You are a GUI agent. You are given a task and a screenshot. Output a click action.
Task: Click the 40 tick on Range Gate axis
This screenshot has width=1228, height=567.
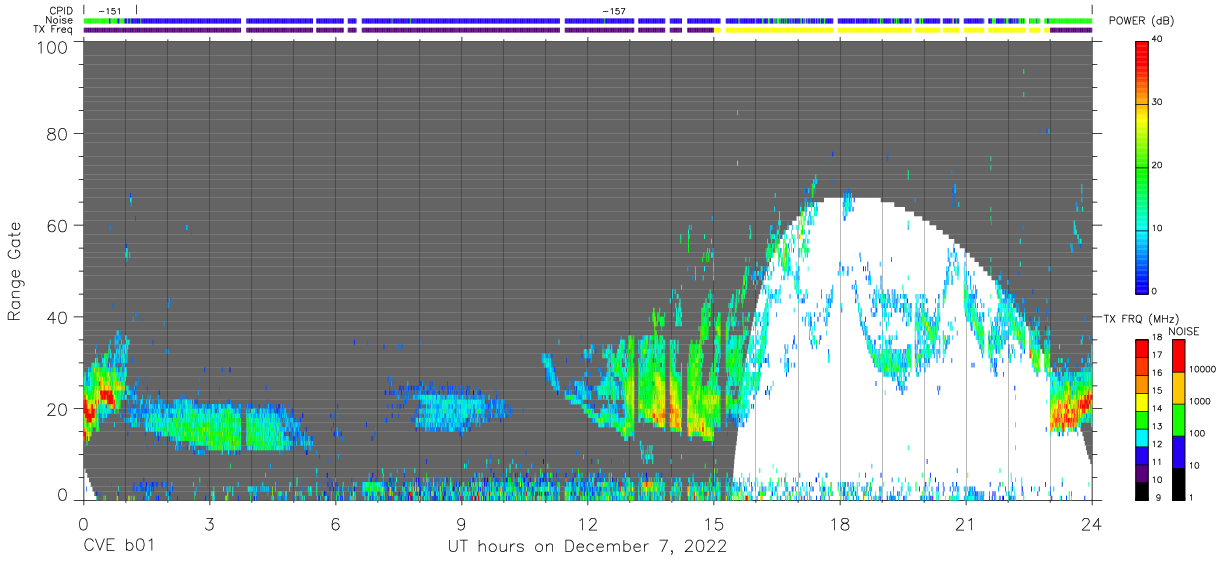coord(57,317)
